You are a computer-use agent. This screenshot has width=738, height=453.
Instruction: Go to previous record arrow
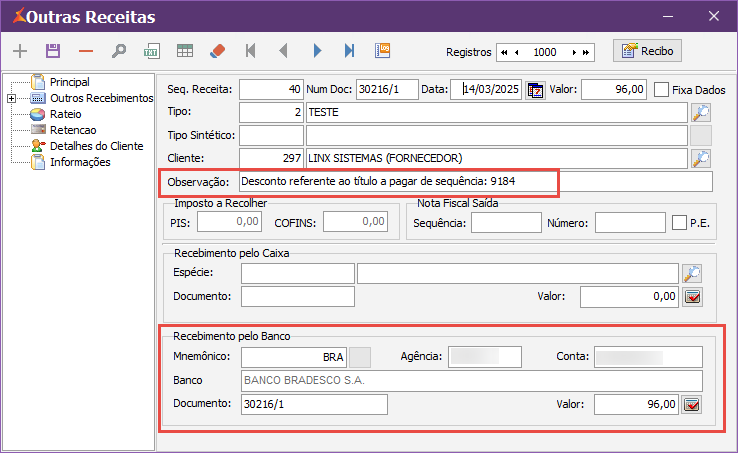(283, 51)
